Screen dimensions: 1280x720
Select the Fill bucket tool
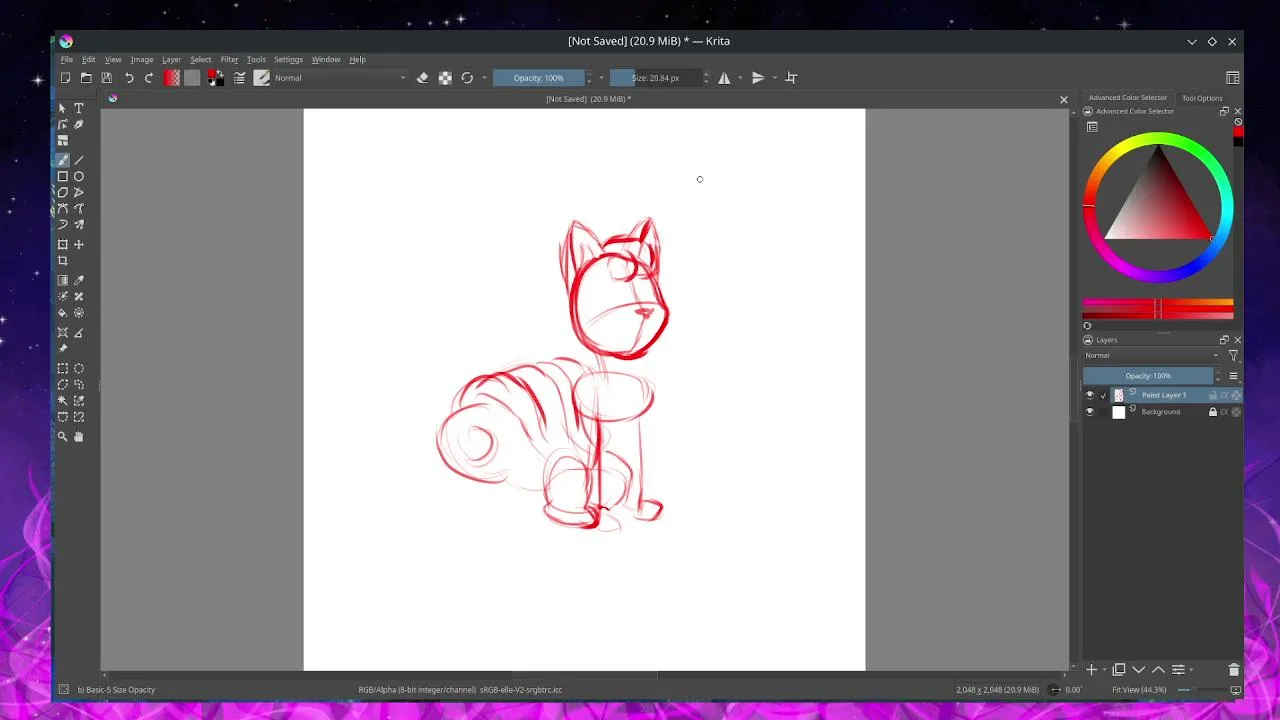coord(63,312)
